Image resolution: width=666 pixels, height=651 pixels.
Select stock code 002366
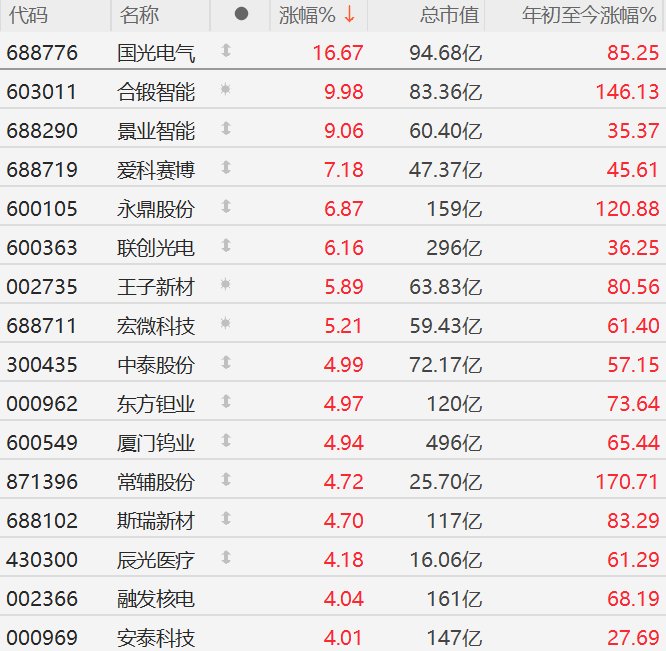tap(42, 599)
